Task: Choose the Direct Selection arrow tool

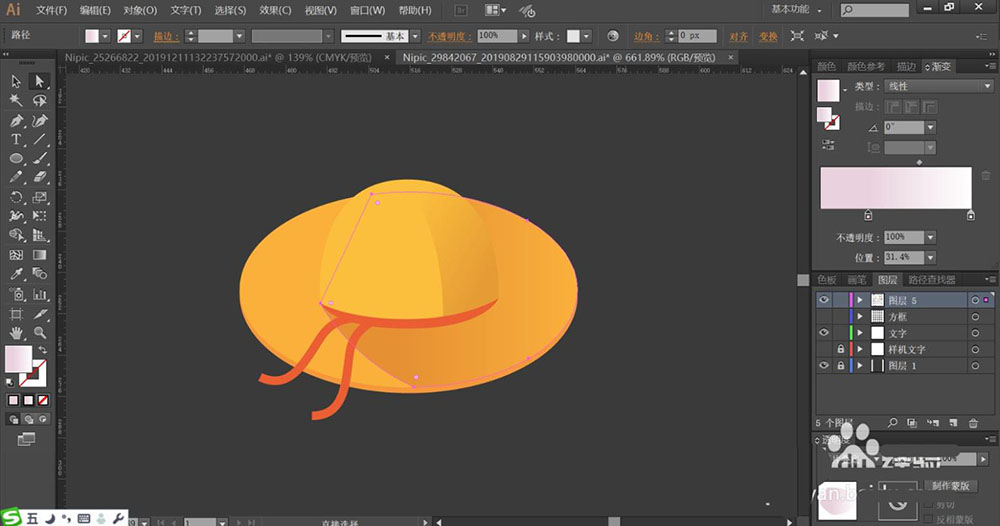Action: pyautogui.click(x=40, y=81)
